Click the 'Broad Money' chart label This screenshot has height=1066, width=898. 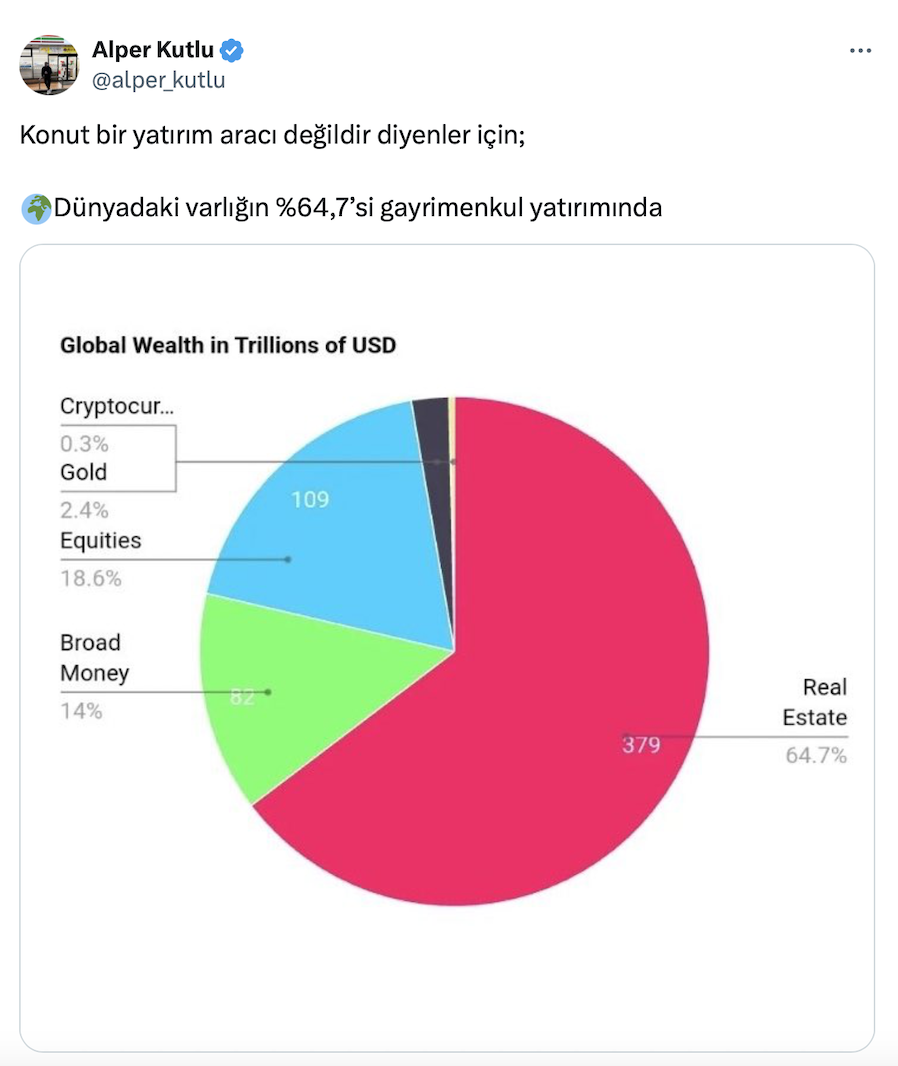pyautogui.click(x=94, y=657)
